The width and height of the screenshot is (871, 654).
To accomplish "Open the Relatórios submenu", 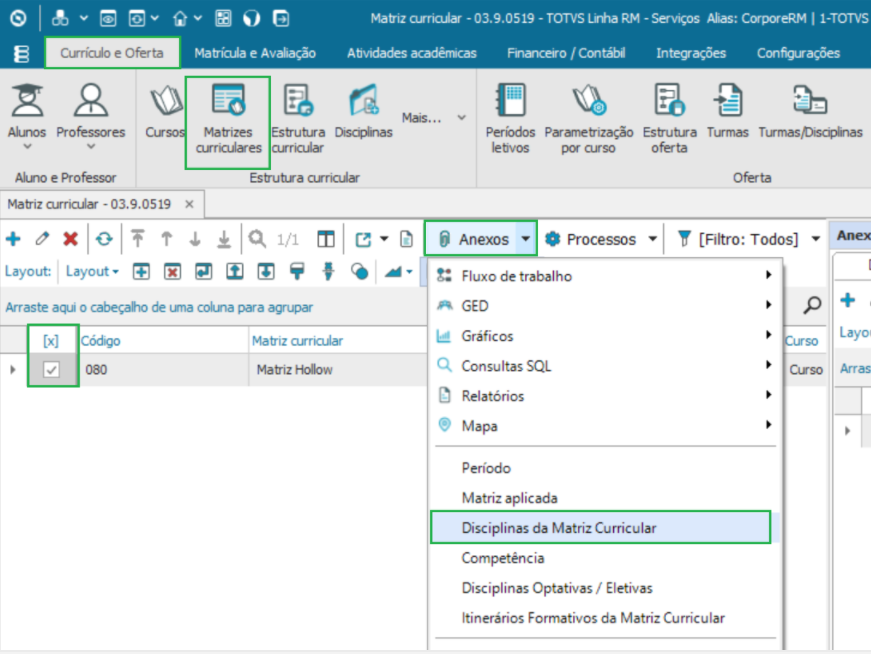I will [605, 396].
